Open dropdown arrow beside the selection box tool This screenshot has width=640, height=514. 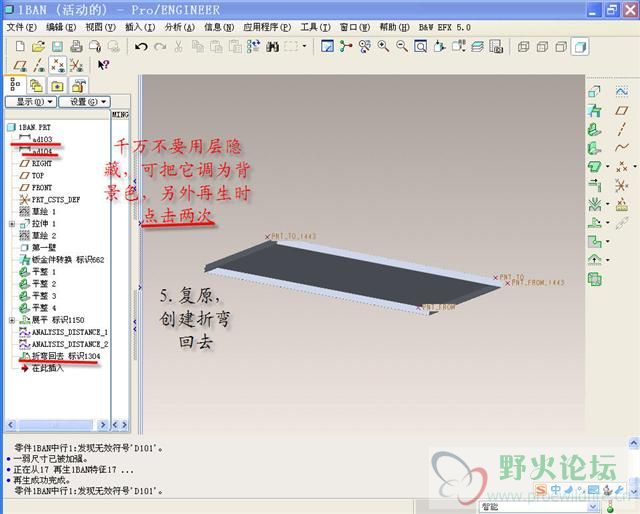coord(304,46)
